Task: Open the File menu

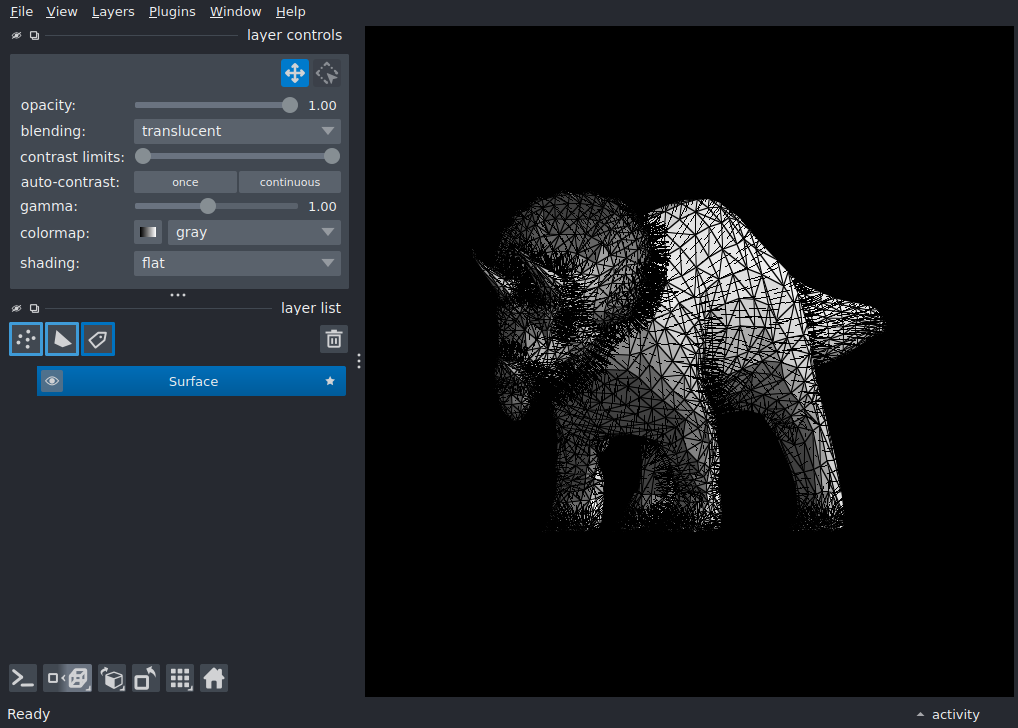Action: pos(21,12)
